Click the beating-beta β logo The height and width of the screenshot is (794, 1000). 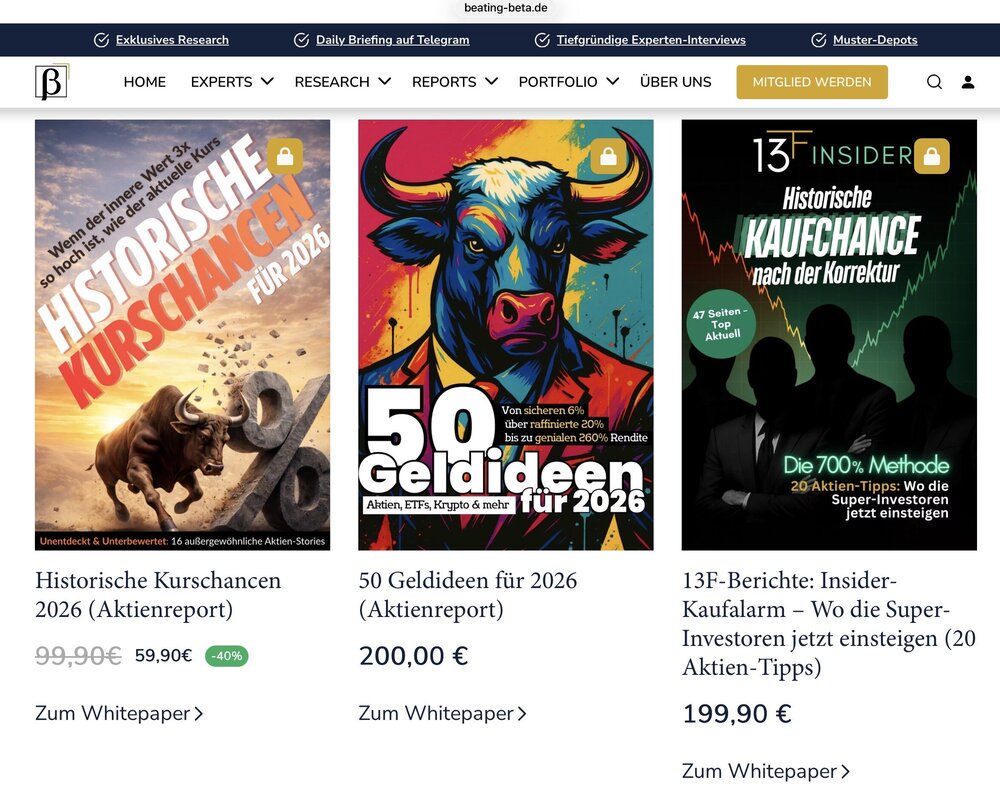52,82
